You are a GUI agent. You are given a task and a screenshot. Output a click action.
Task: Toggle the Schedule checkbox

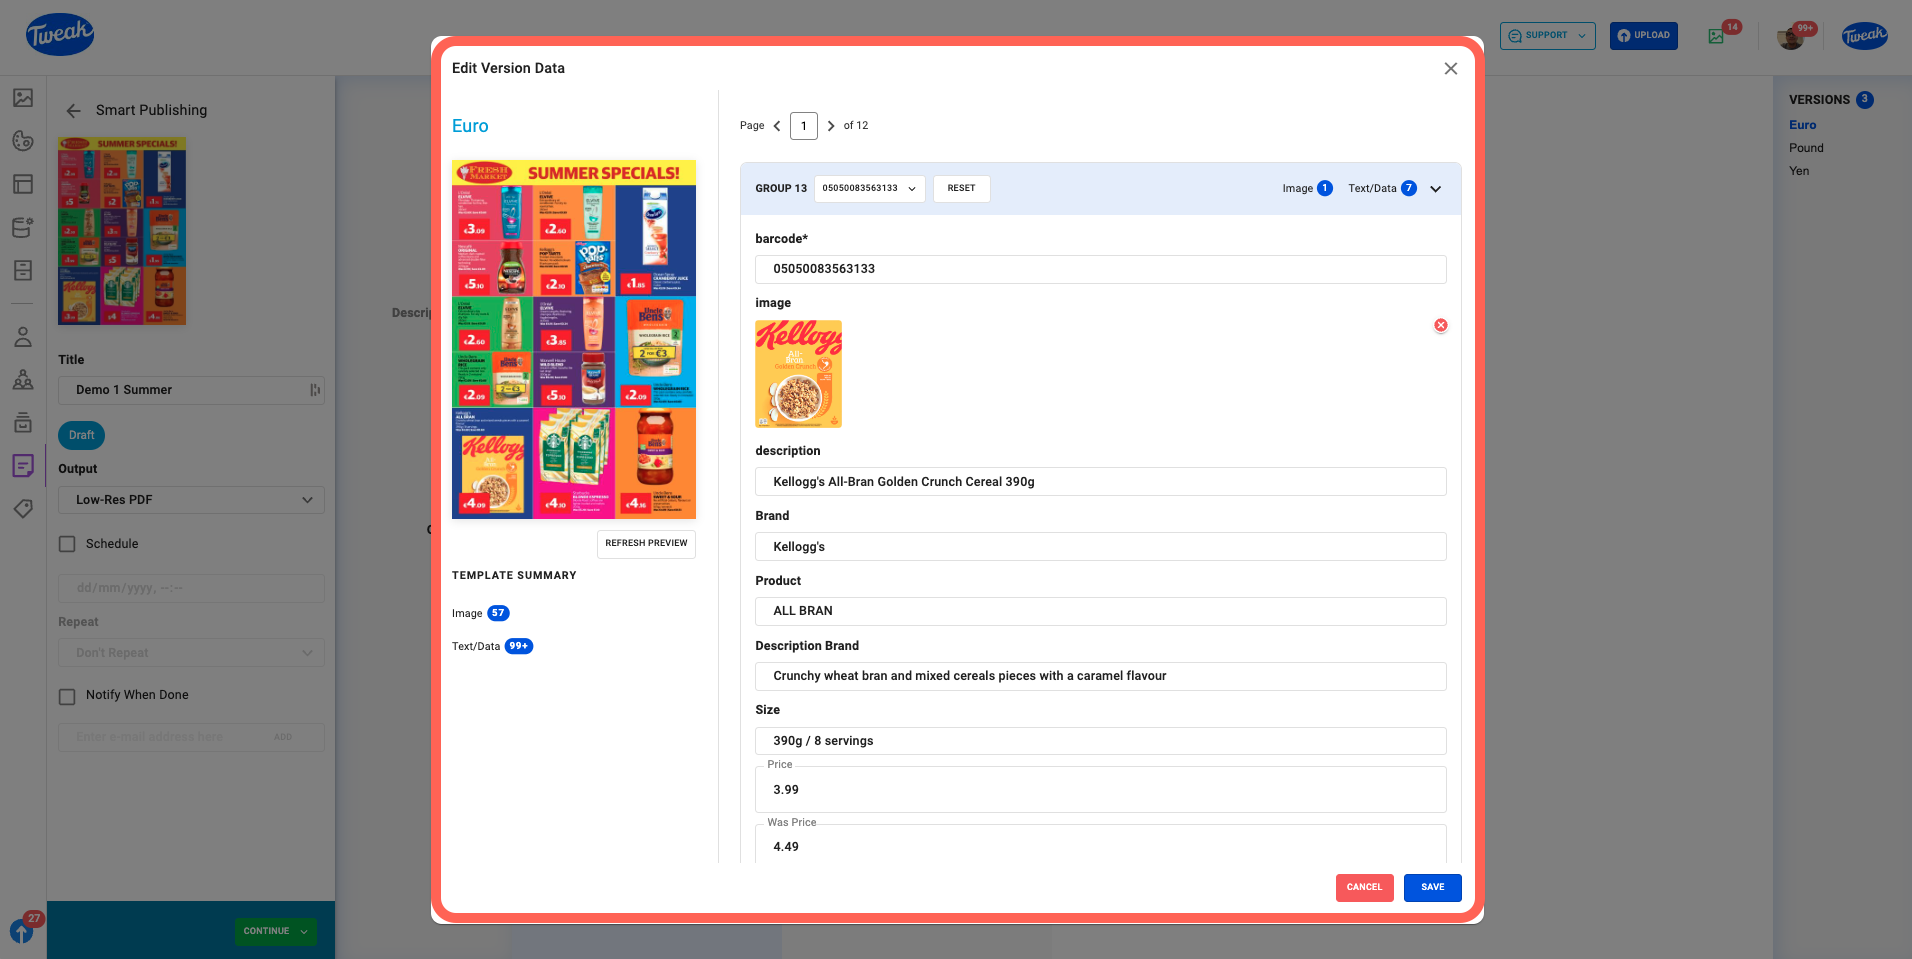coord(67,544)
